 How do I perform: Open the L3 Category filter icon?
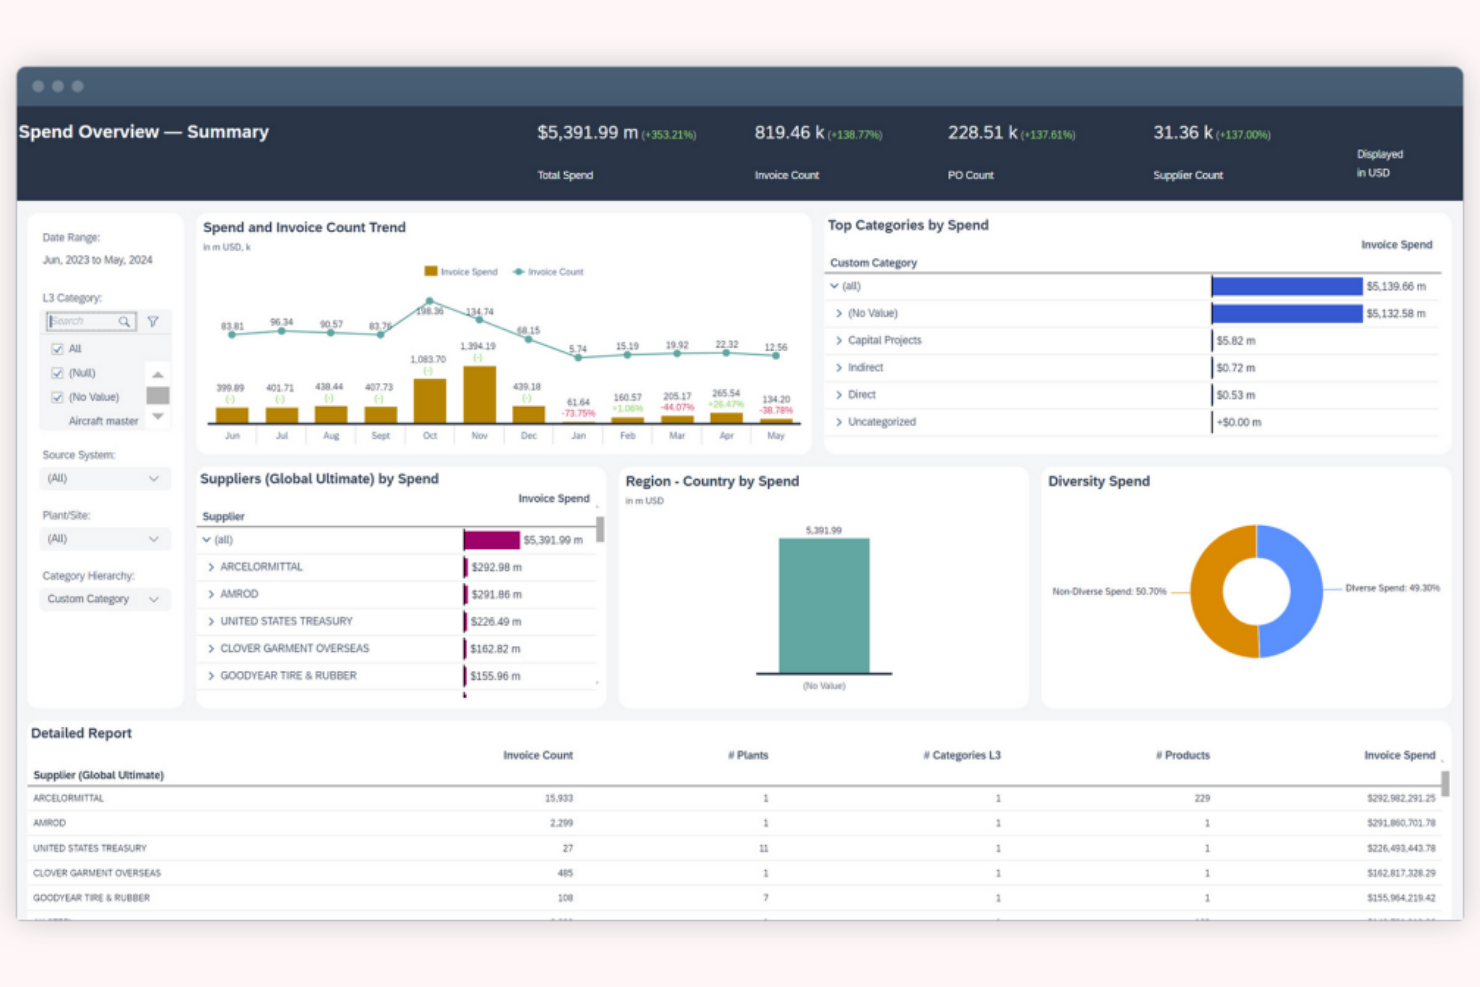(x=153, y=321)
